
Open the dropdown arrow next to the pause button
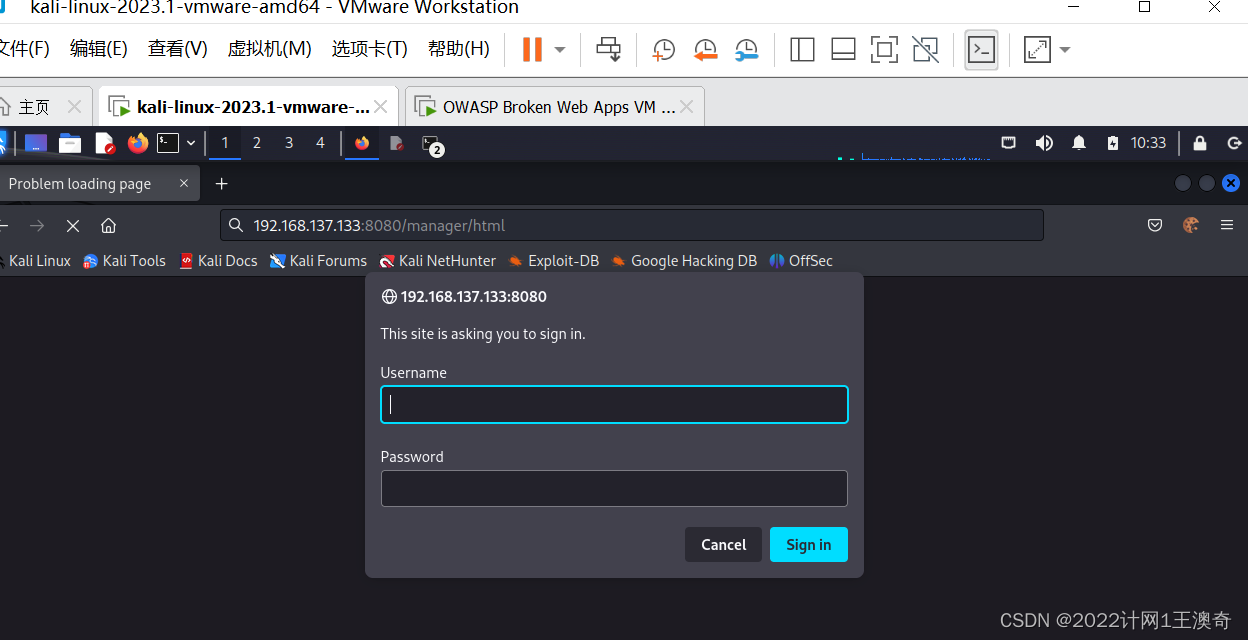[560, 49]
